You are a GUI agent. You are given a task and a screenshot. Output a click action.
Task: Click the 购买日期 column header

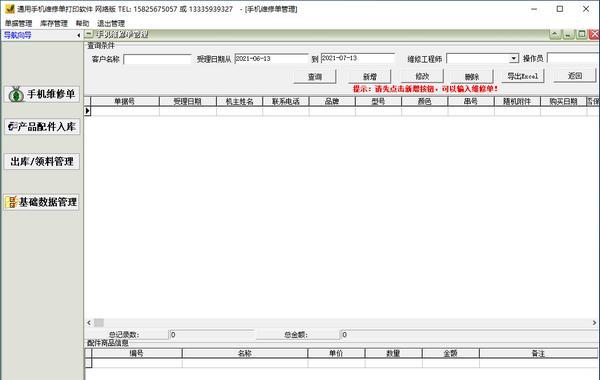point(564,101)
